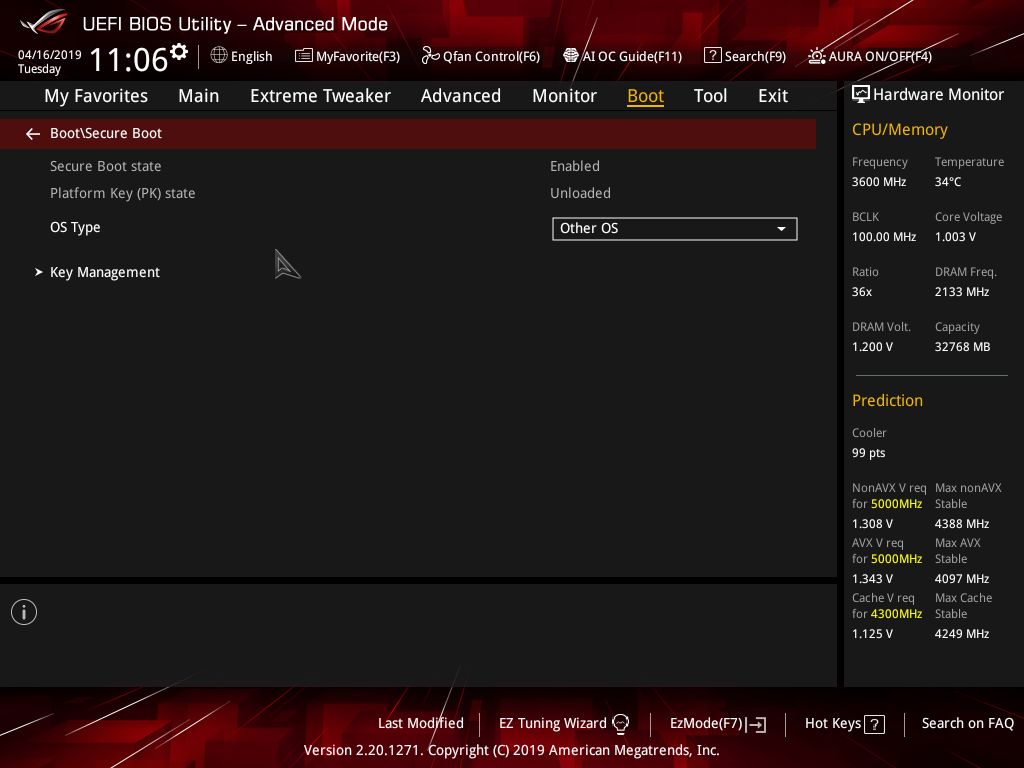
Task: Click the ROG logo icon
Action: (x=44, y=22)
